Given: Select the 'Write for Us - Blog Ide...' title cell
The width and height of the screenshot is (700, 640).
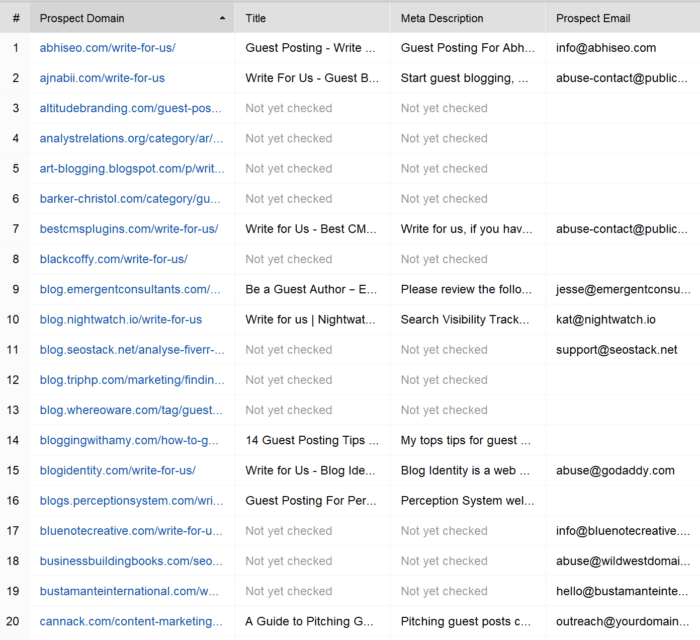Looking at the screenshot, I should [x=310, y=470].
